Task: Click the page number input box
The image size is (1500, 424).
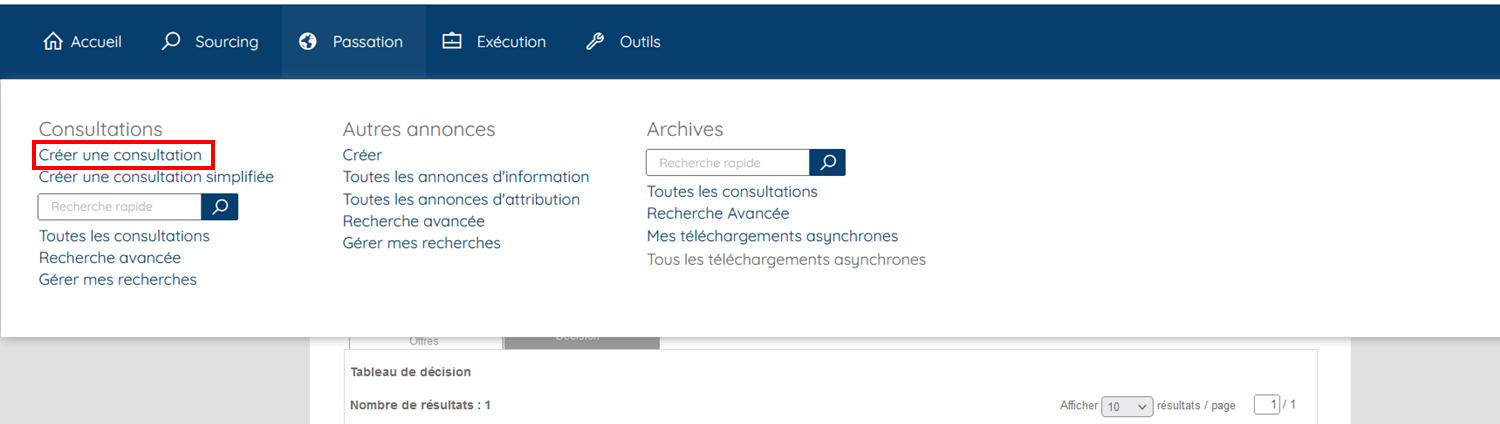Action: [x=1266, y=405]
